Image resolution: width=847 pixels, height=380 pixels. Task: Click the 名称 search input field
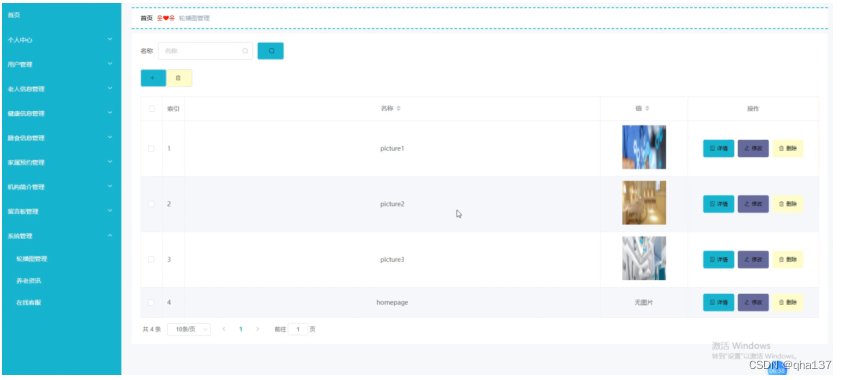tap(205, 51)
